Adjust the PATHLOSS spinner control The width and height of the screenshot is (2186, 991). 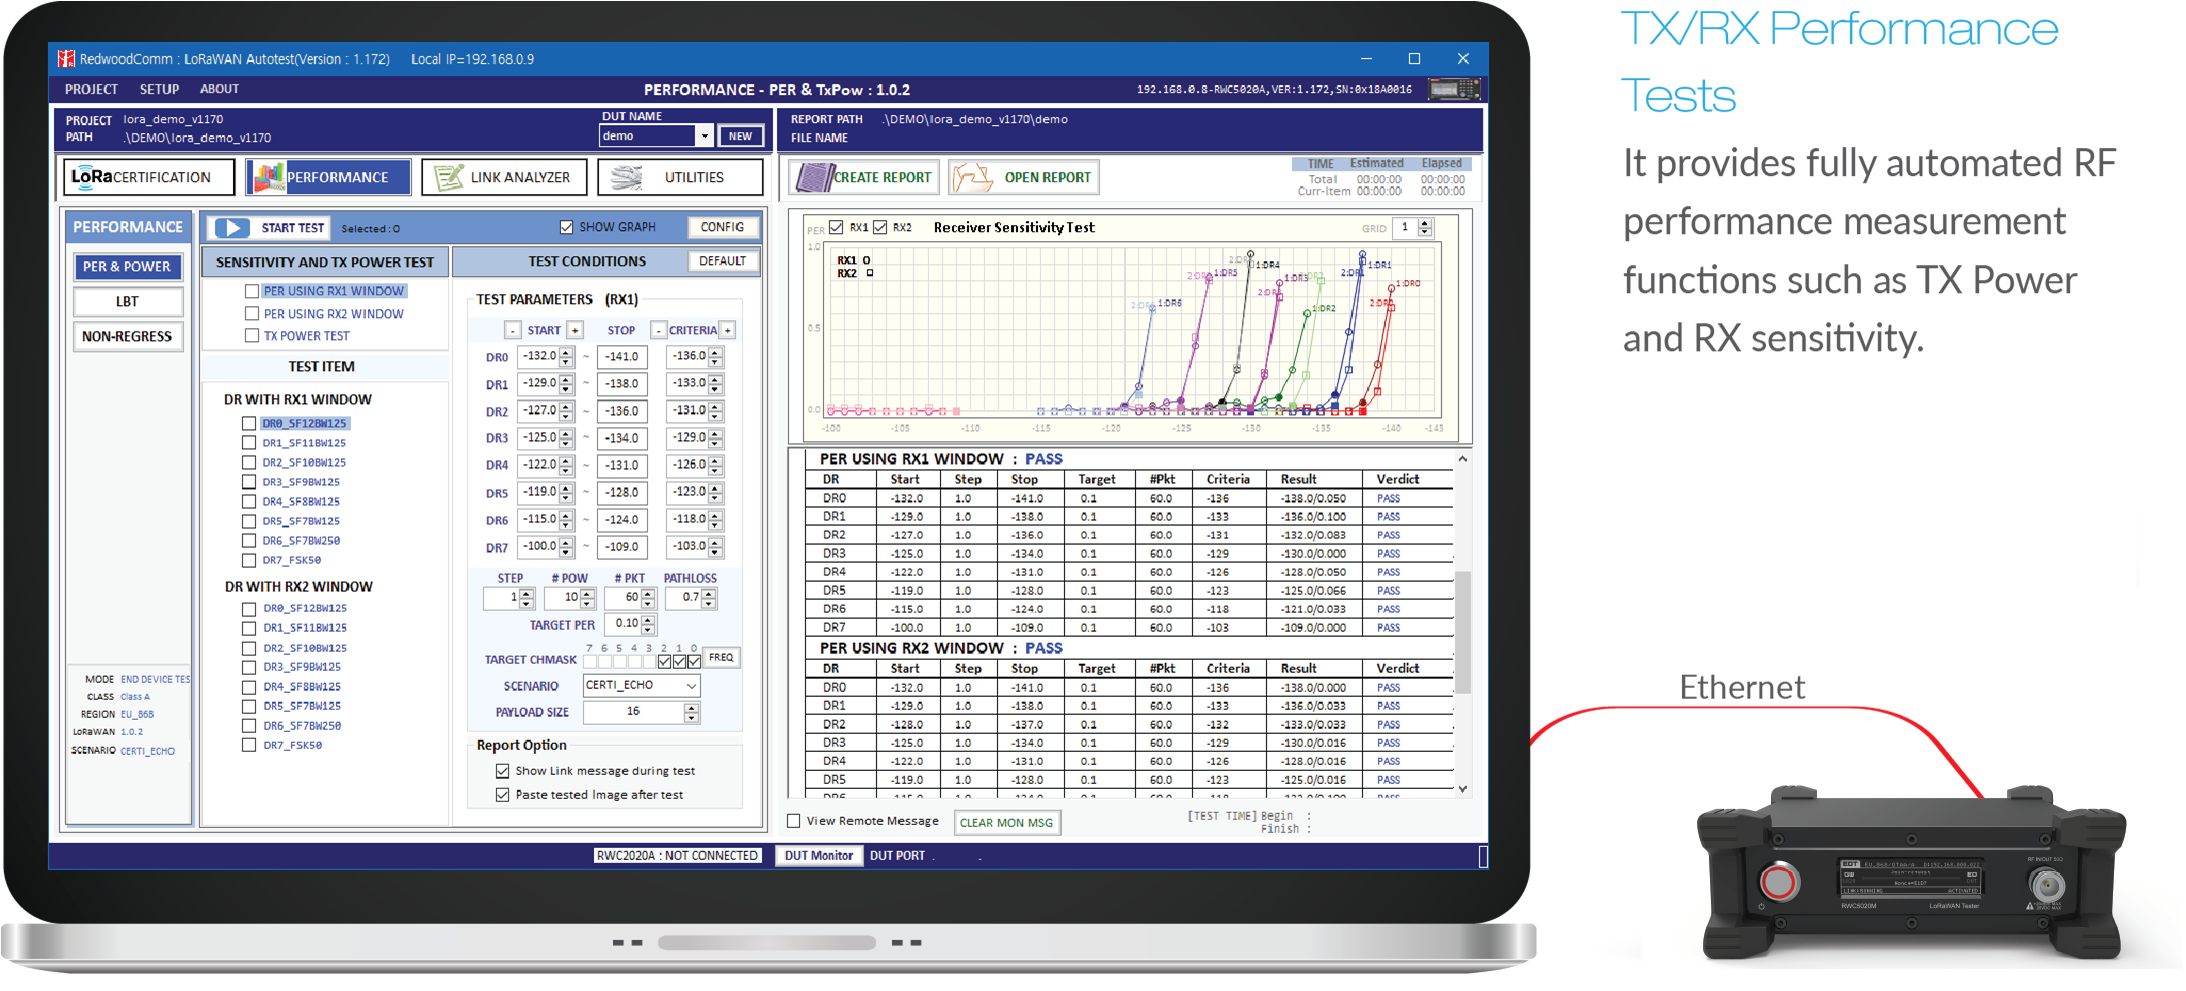[x=709, y=598]
